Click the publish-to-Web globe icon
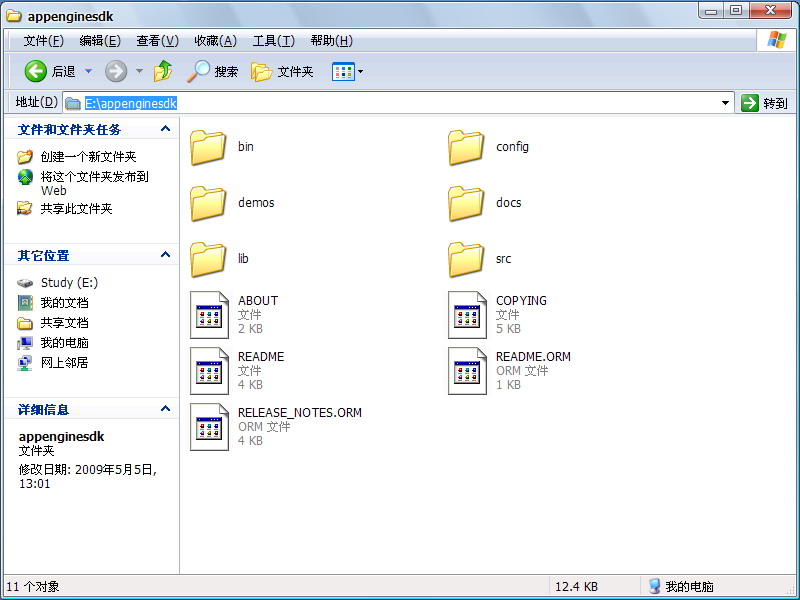 click(25, 177)
